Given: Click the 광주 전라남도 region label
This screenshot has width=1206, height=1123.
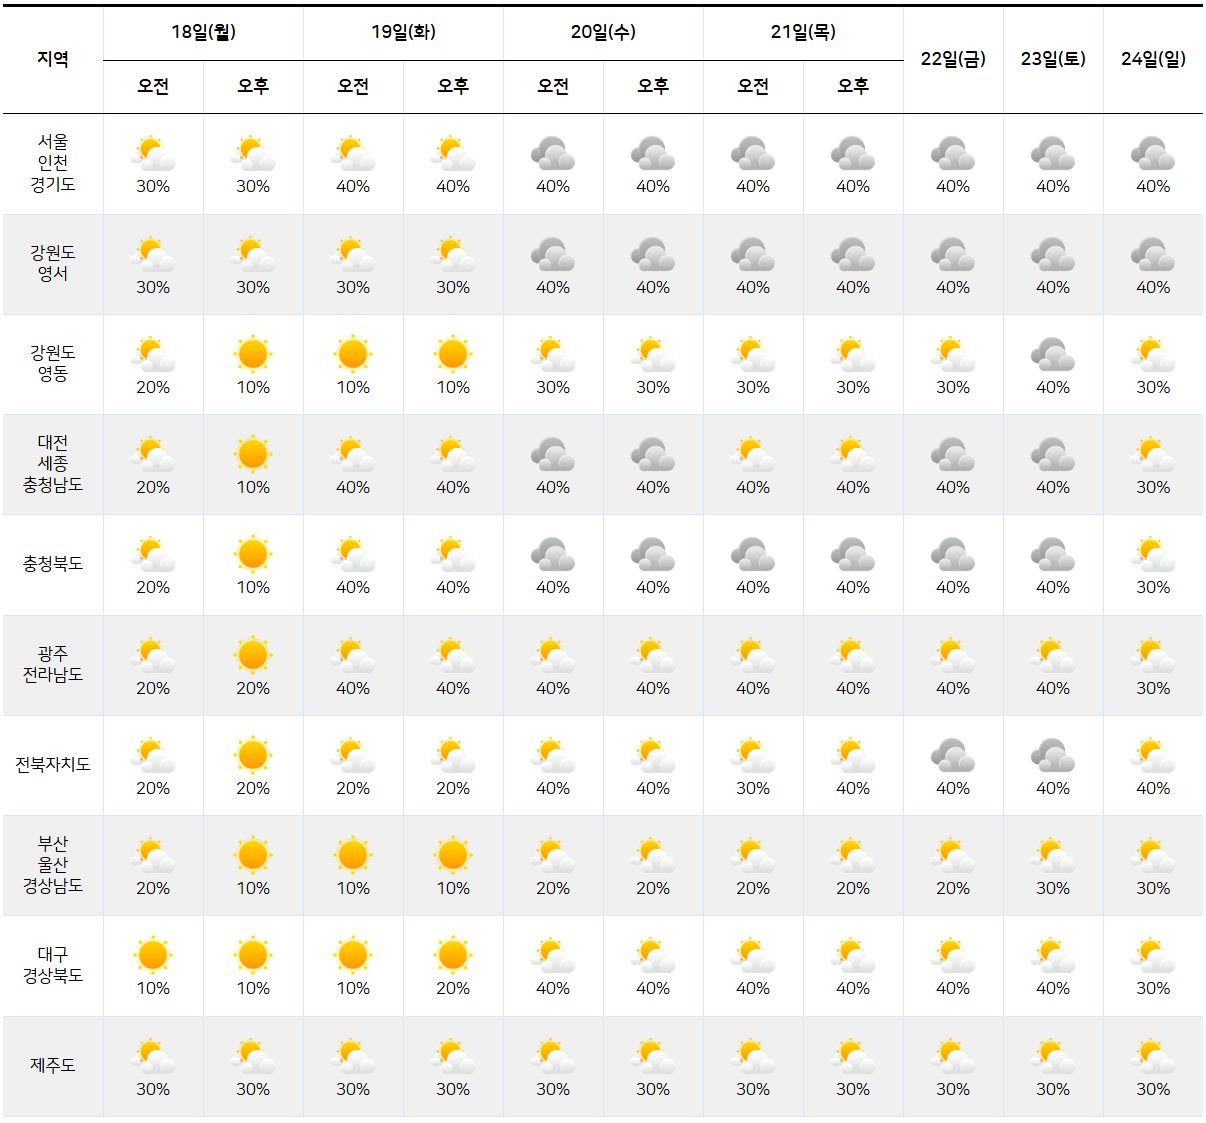Looking at the screenshot, I should (53, 664).
